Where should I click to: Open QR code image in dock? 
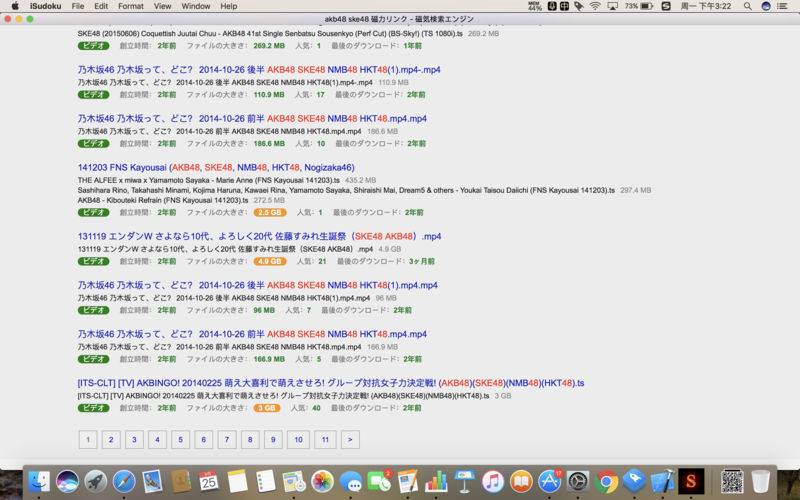tap(733, 481)
